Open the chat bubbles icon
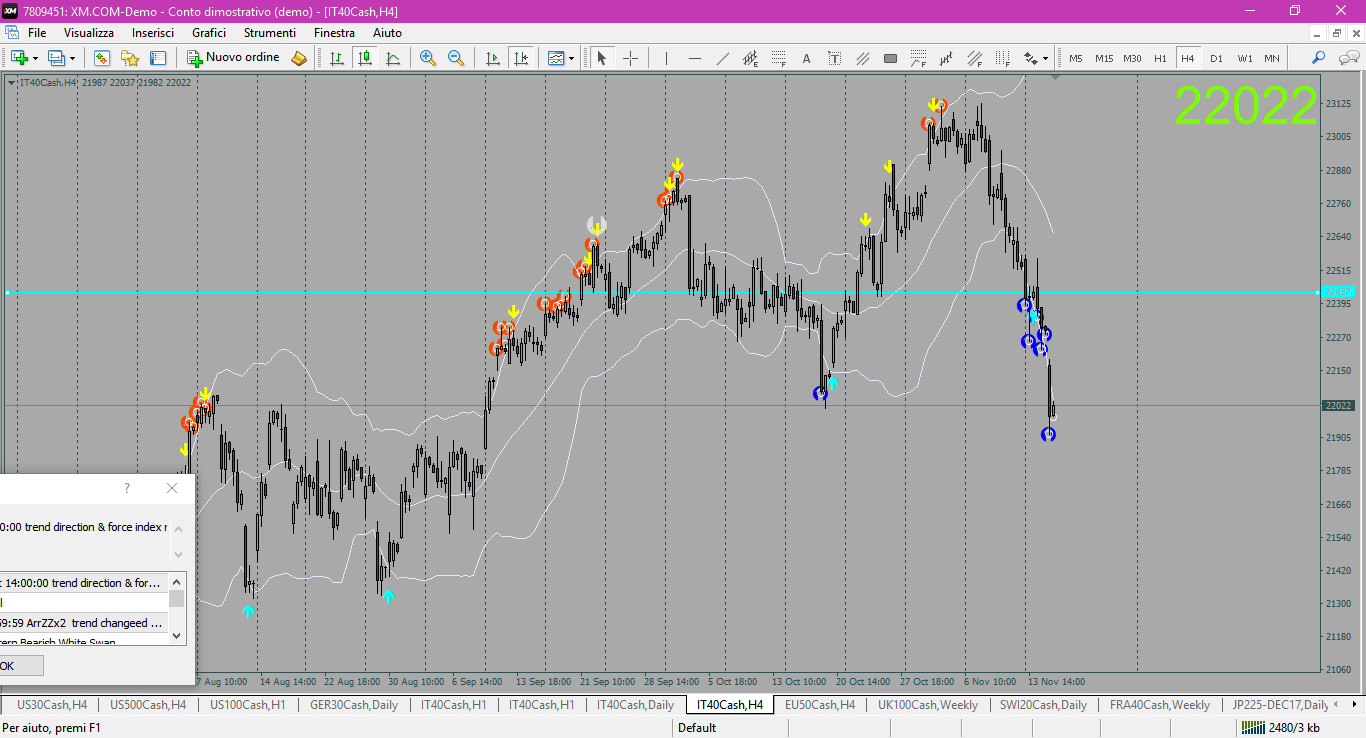The image size is (1366, 738). (1348, 58)
